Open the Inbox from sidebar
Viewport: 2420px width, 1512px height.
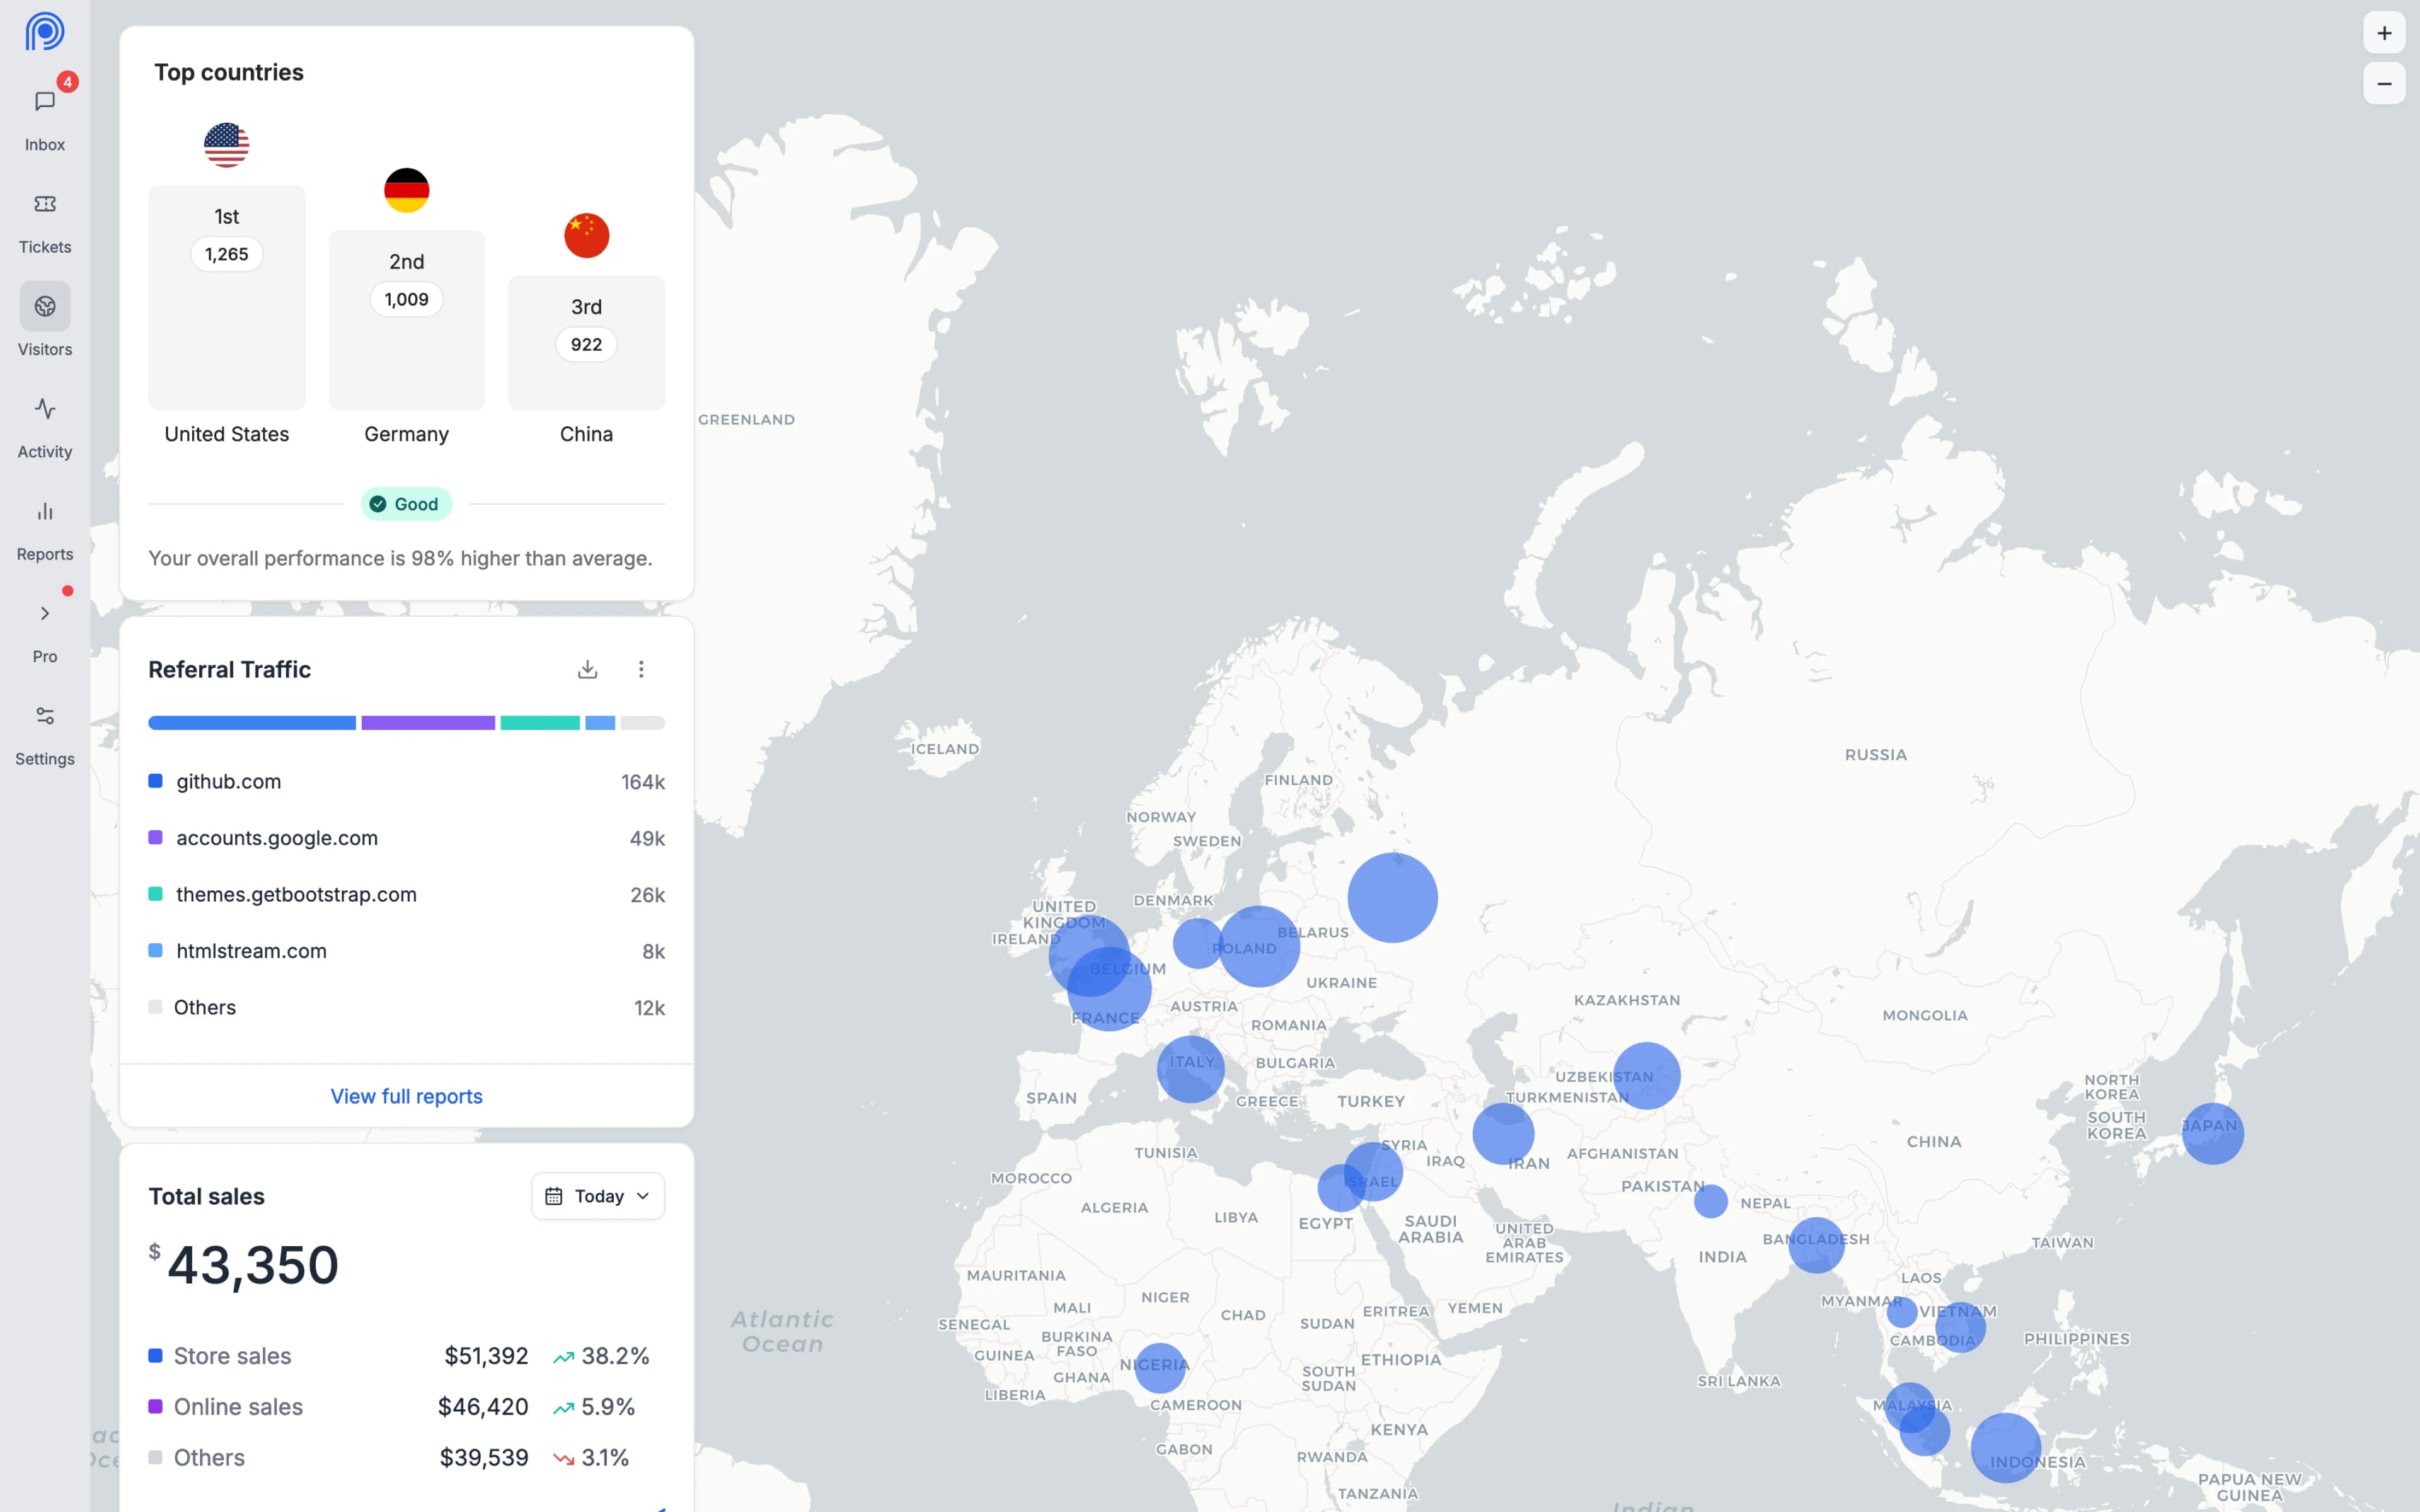click(x=45, y=102)
